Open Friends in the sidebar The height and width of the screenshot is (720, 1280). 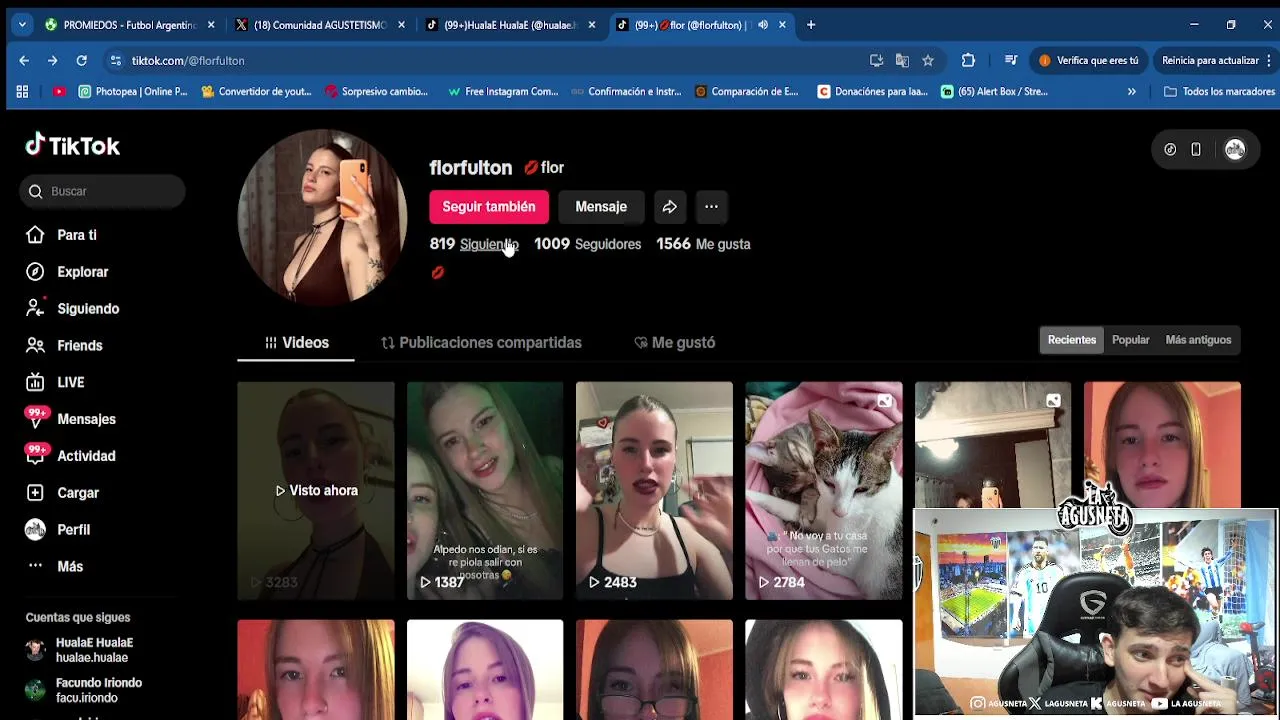click(64, 346)
